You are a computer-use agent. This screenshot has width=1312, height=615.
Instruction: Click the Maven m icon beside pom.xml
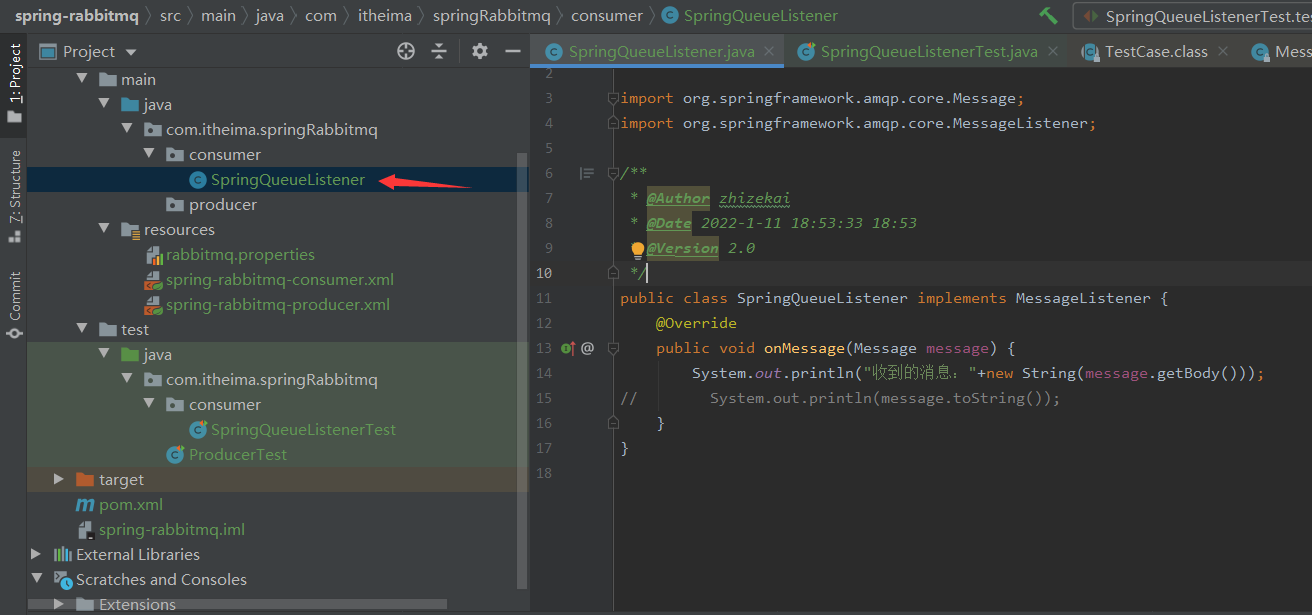click(85, 505)
